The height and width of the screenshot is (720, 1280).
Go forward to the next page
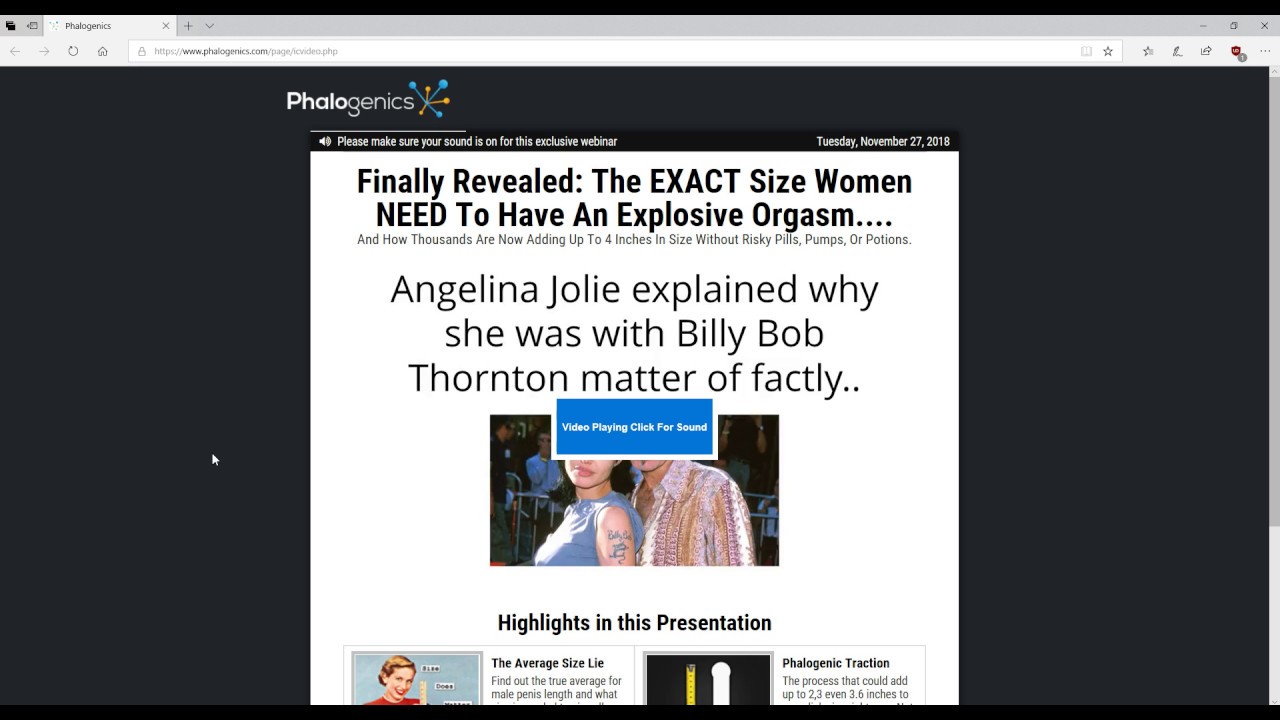coord(44,51)
